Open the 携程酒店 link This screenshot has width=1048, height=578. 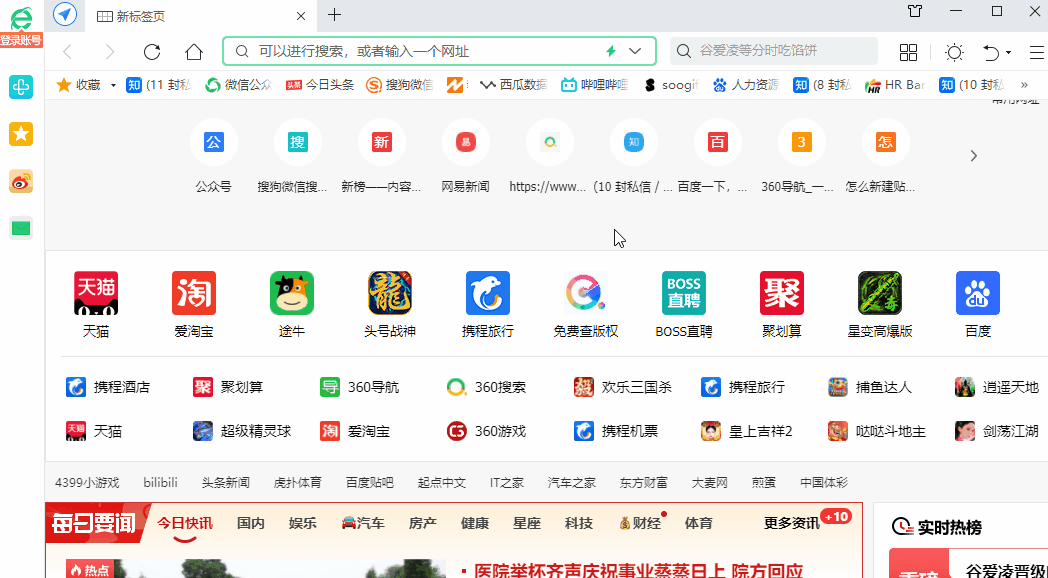(108, 387)
